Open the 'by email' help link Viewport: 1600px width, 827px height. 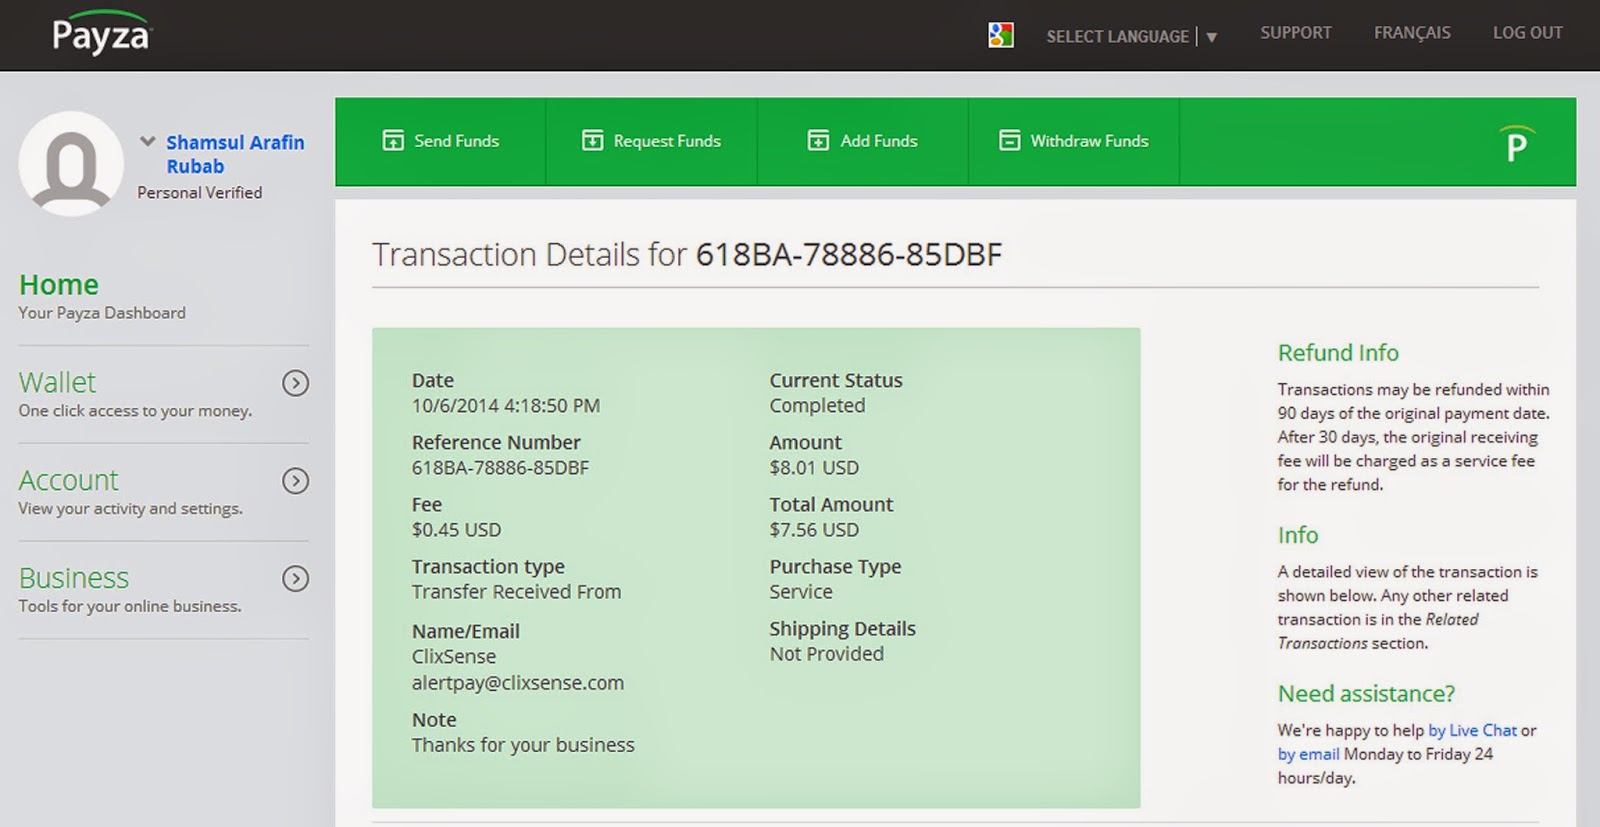1308,754
